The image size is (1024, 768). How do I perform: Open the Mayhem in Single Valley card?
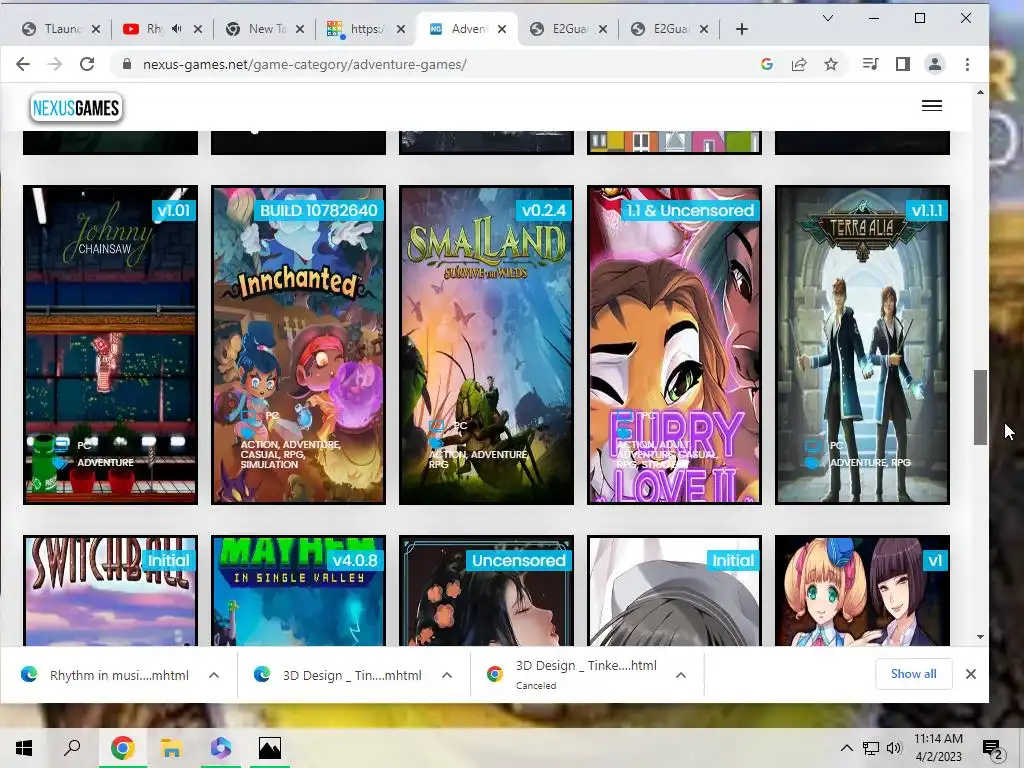coord(298,591)
